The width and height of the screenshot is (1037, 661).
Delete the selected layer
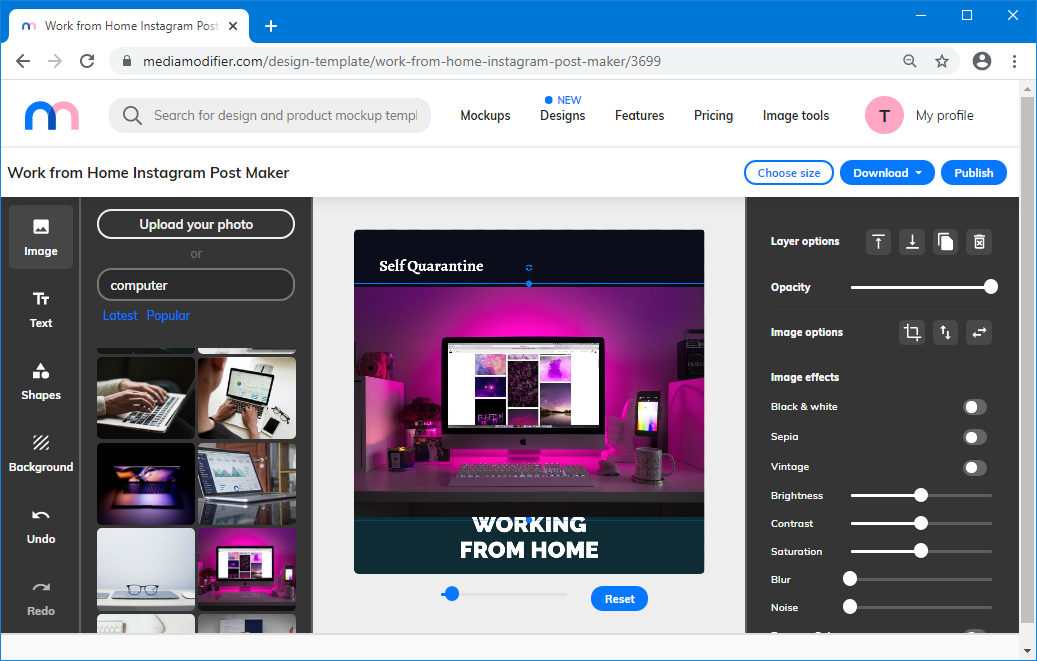click(980, 241)
